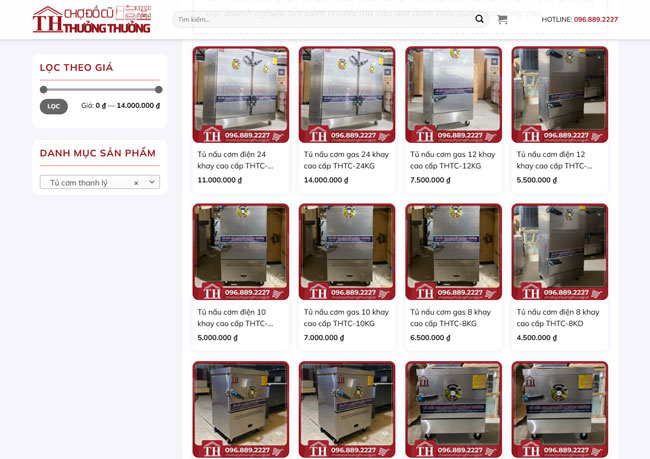Click the search magnifier icon
The image size is (650, 459).
click(479, 19)
